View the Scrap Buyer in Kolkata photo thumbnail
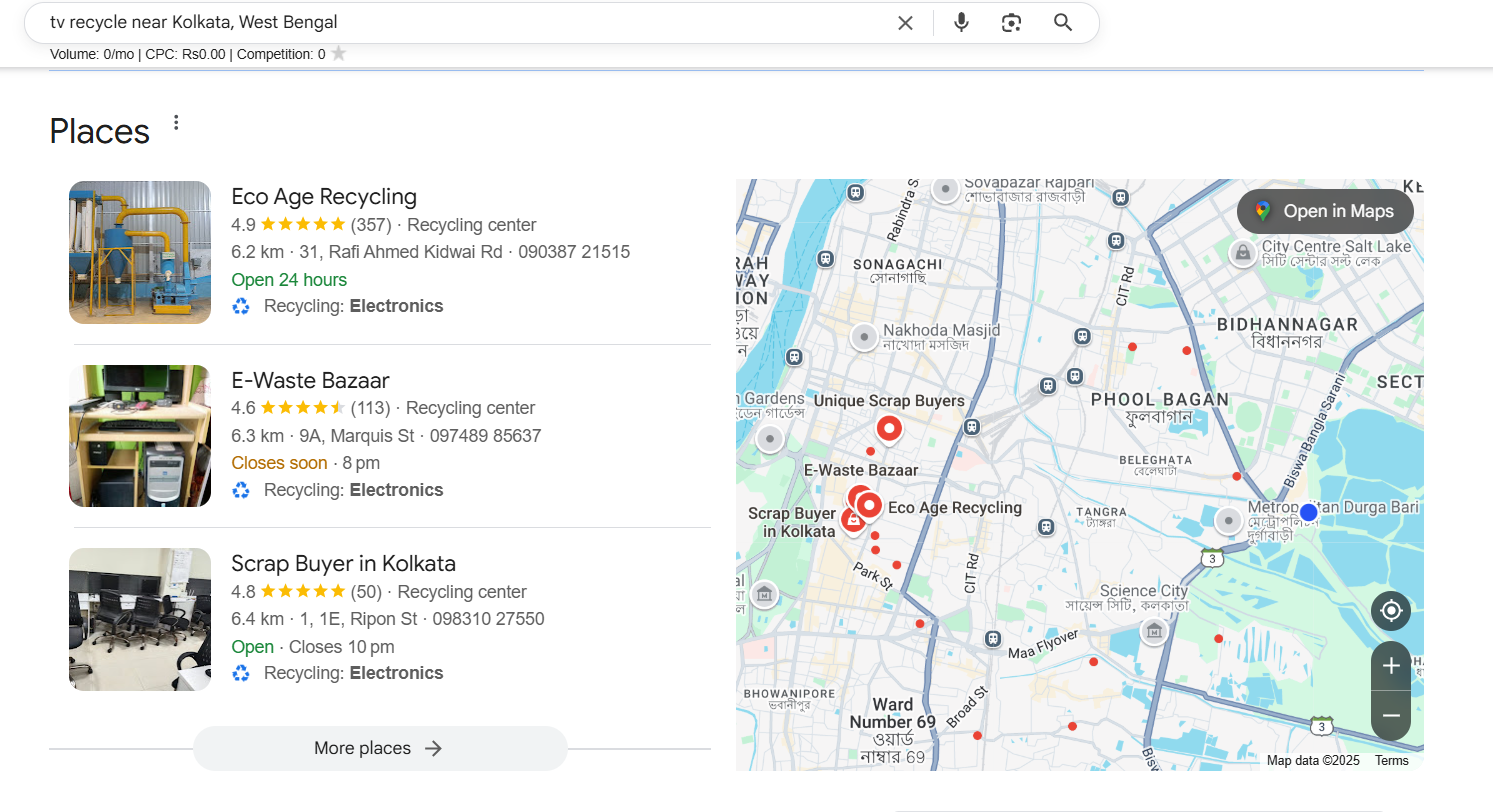The width and height of the screenshot is (1493, 812). 140,619
